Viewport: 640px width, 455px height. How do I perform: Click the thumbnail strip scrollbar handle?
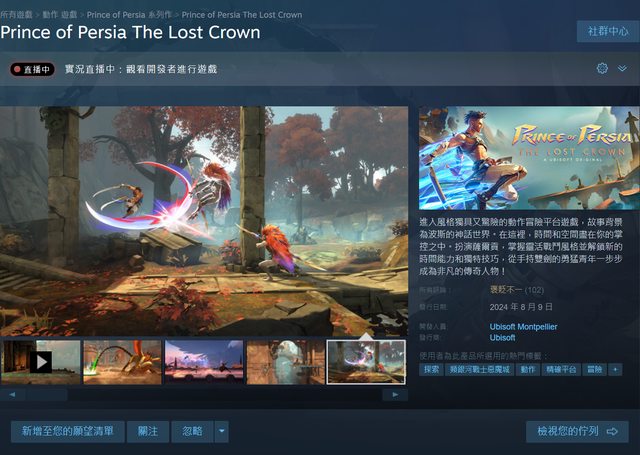click(x=47, y=395)
